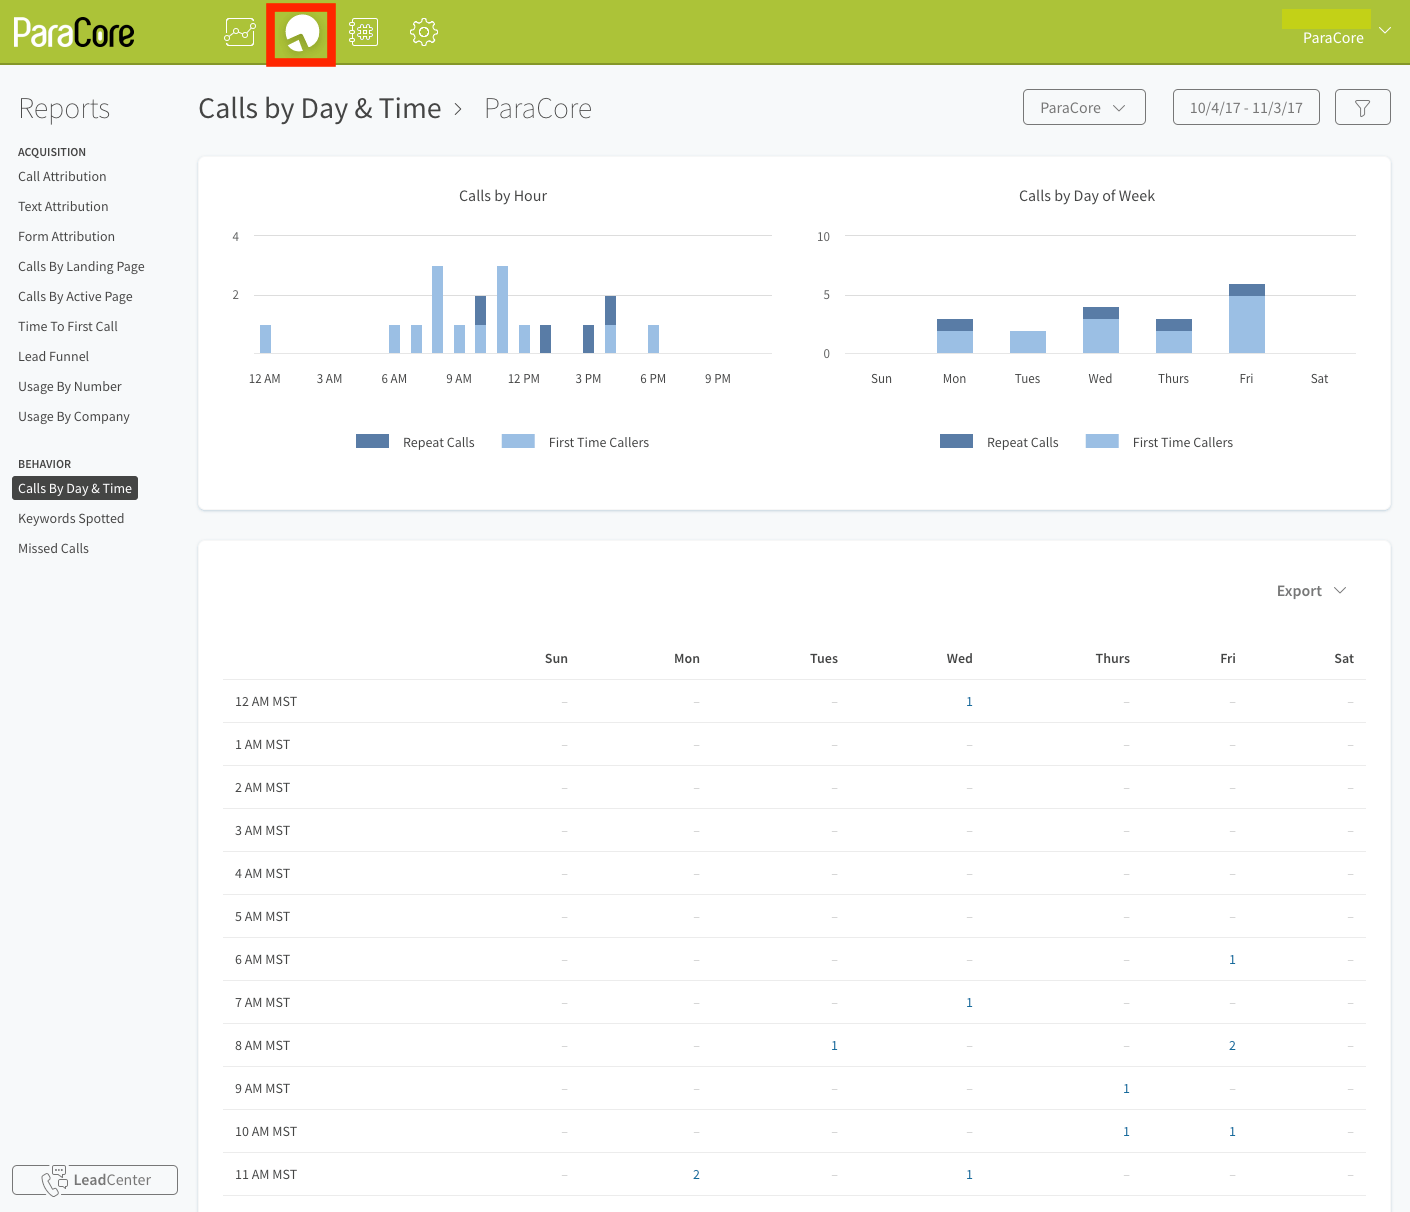This screenshot has width=1410, height=1212.
Task: Click Monday 11 AM MST call count 2
Action: (696, 1174)
